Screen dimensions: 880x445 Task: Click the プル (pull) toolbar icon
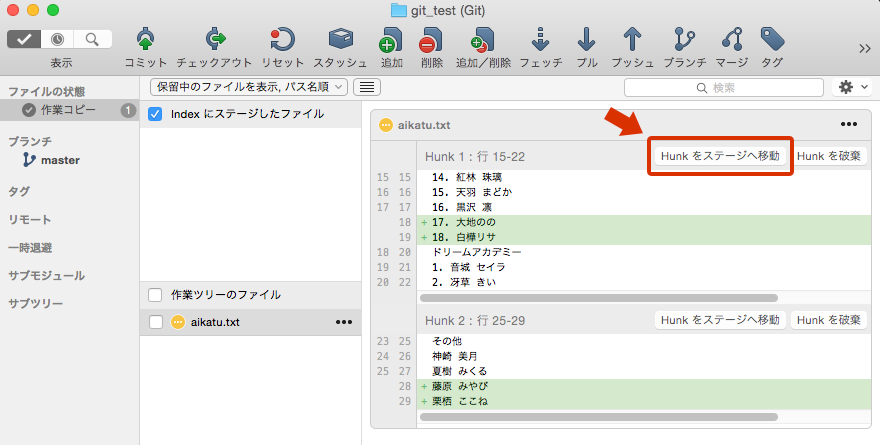point(586,39)
